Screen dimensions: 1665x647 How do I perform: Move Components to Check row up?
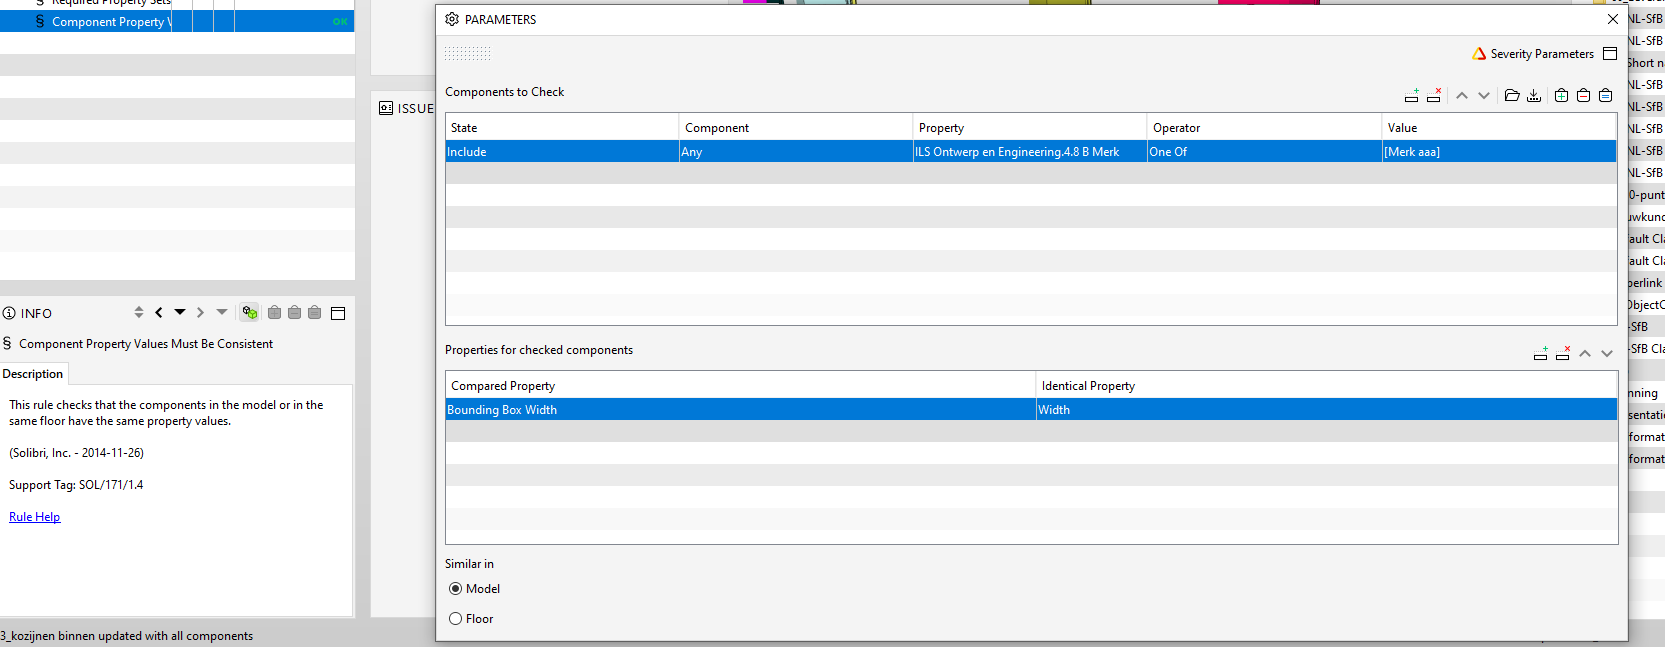click(x=1462, y=96)
